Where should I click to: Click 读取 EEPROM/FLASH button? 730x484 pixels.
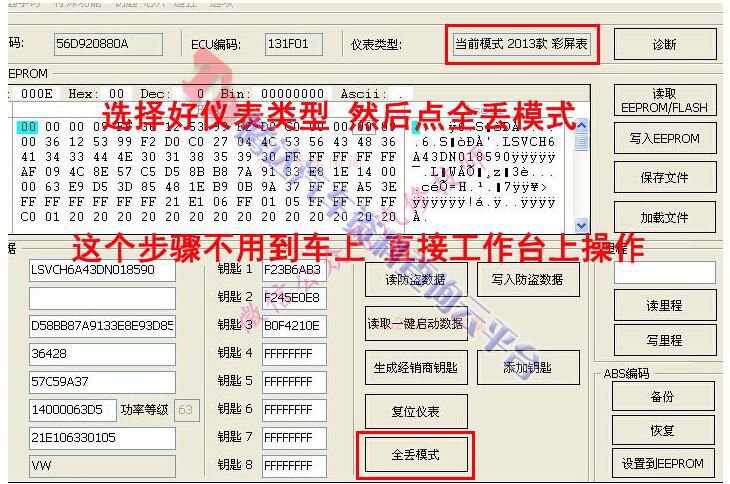tap(665, 101)
